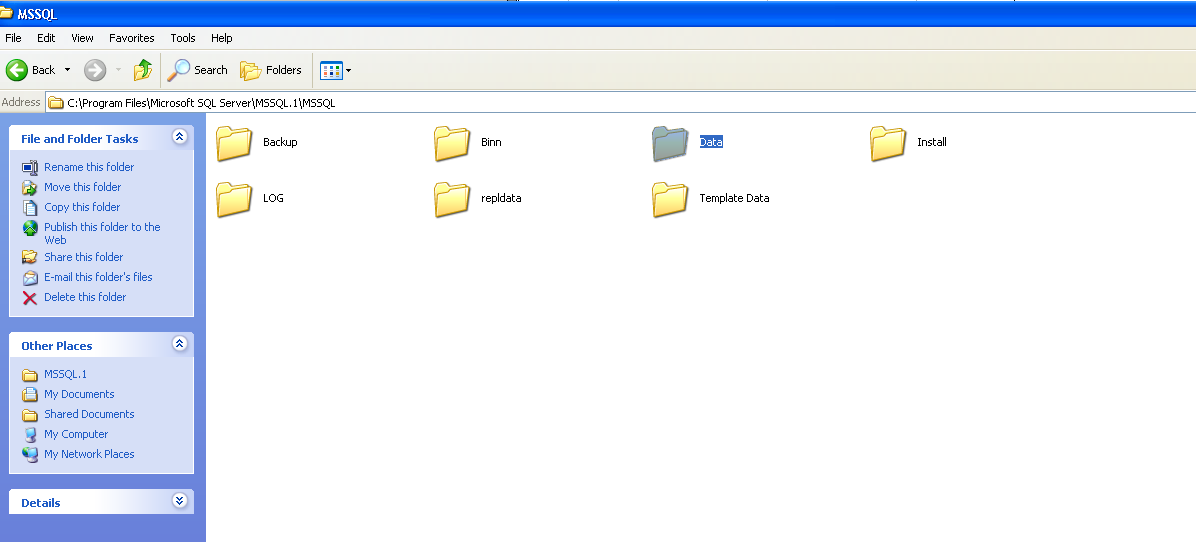The width and height of the screenshot is (1196, 542).
Task: Select the Install folder icon
Action: coord(888,143)
